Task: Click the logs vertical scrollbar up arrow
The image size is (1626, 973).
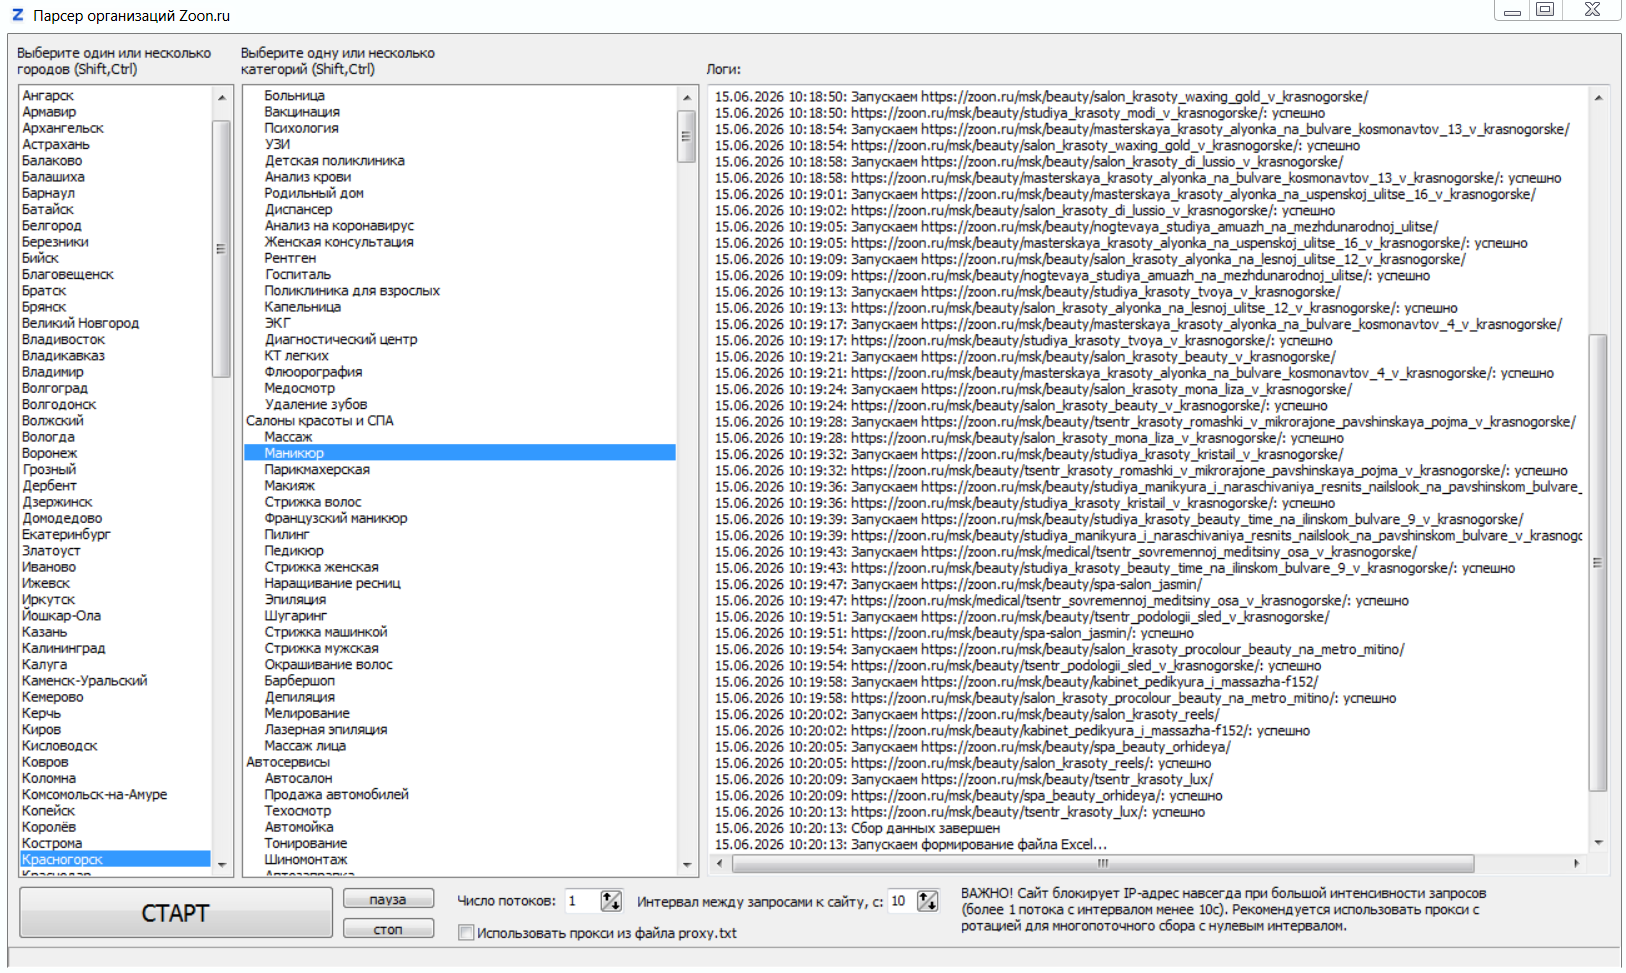Action: tap(1598, 97)
